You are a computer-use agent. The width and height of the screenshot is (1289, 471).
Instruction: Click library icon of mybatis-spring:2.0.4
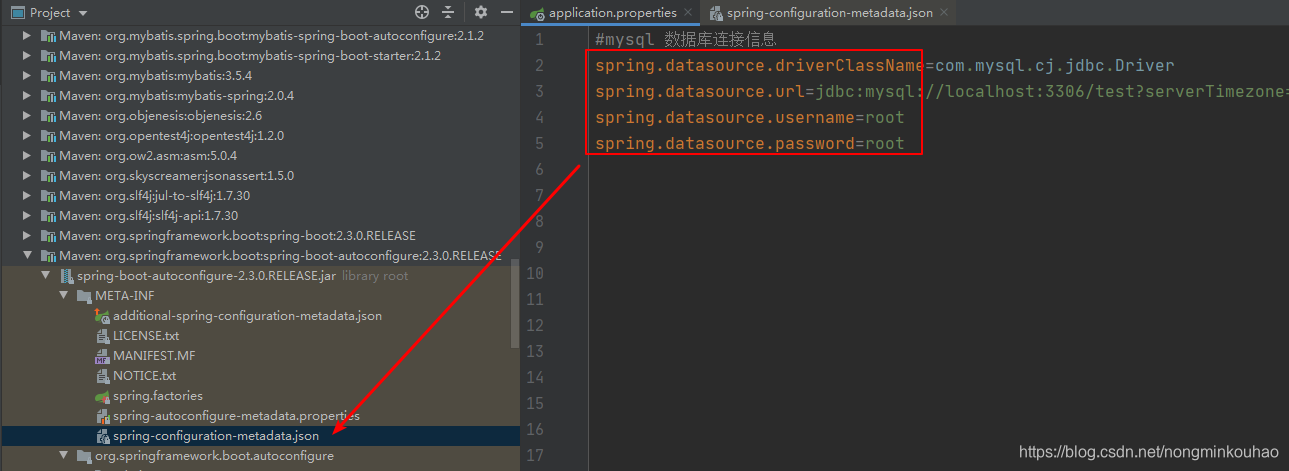coord(48,95)
